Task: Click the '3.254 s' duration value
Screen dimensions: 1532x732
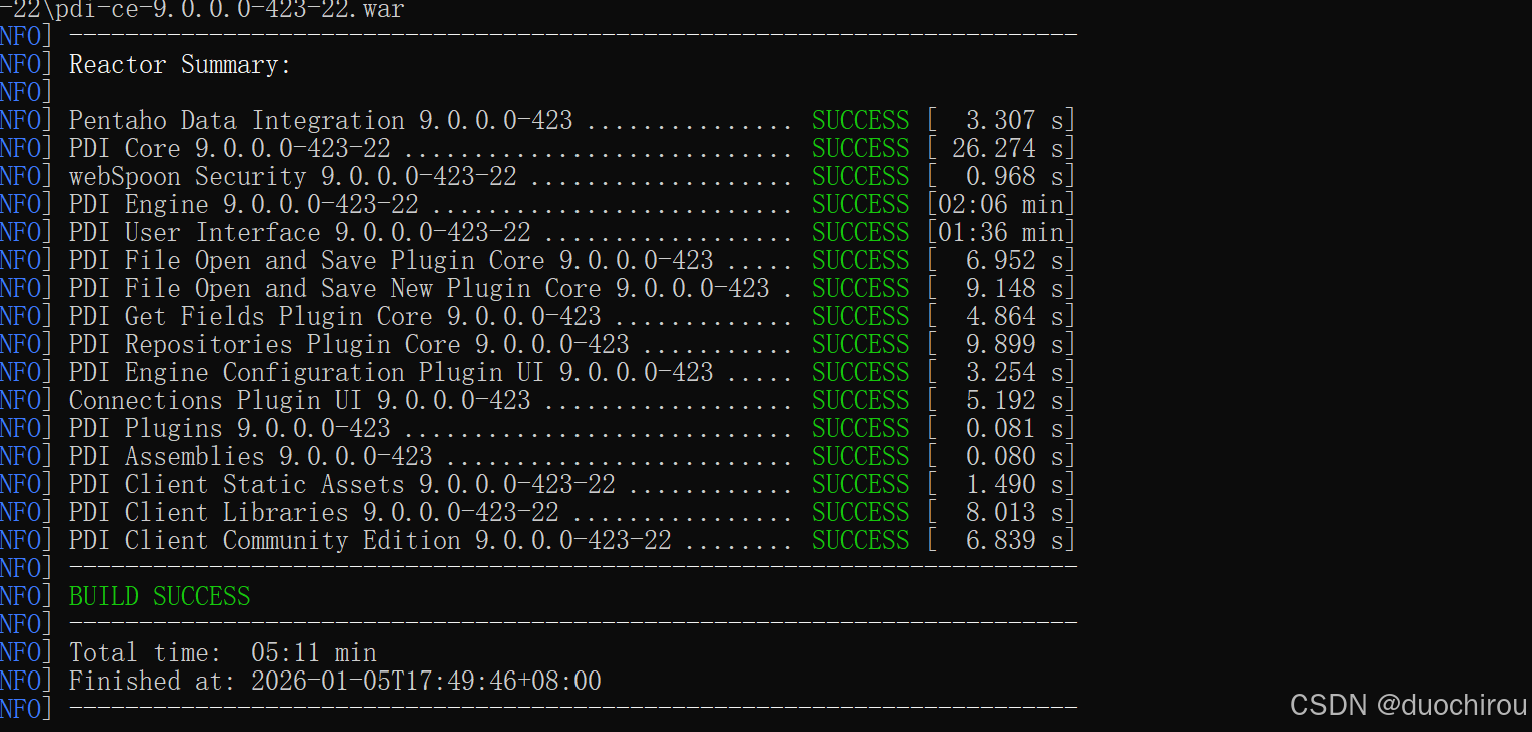Action: [1015, 373]
